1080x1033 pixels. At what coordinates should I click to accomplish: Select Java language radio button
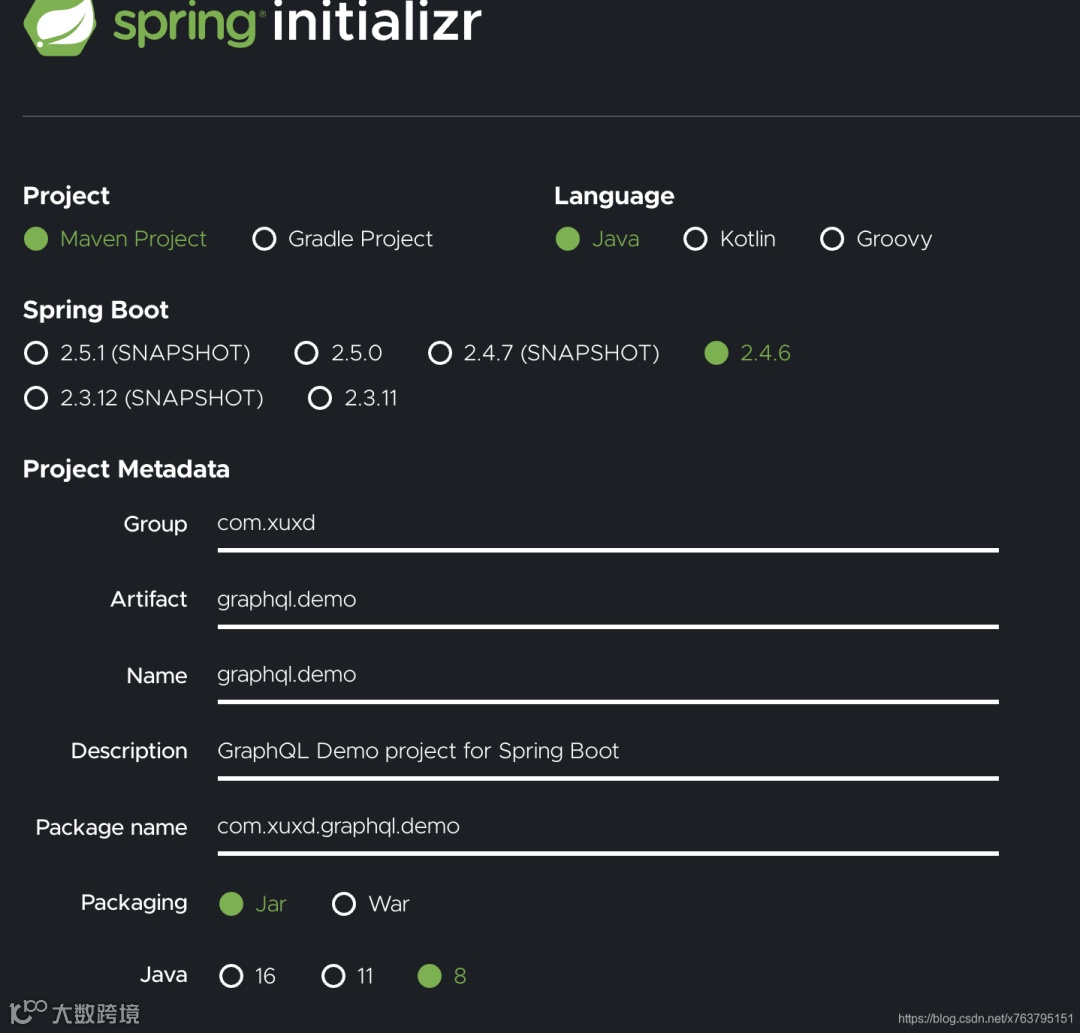(568, 239)
